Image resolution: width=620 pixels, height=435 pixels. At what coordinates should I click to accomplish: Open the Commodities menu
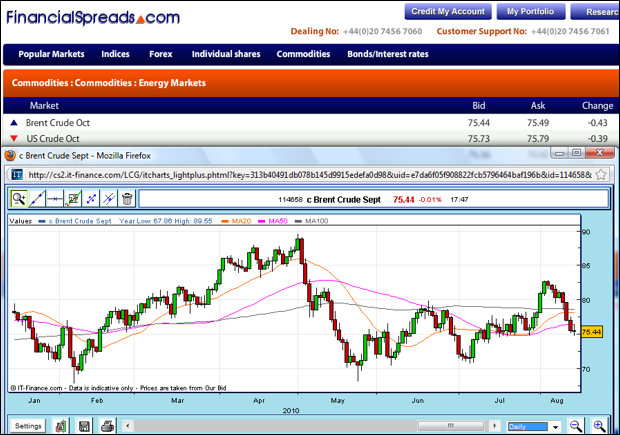(x=303, y=54)
